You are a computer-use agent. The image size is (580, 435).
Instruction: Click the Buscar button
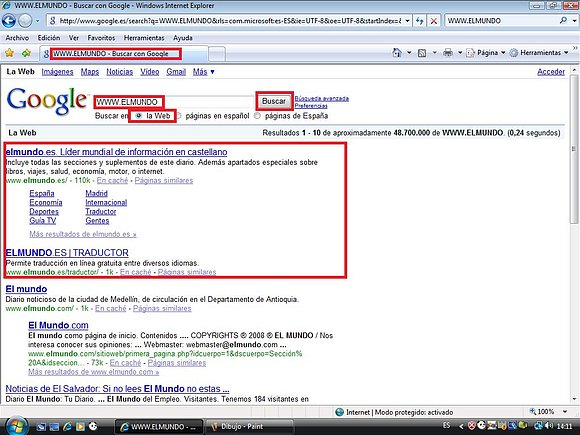pyautogui.click(x=274, y=101)
